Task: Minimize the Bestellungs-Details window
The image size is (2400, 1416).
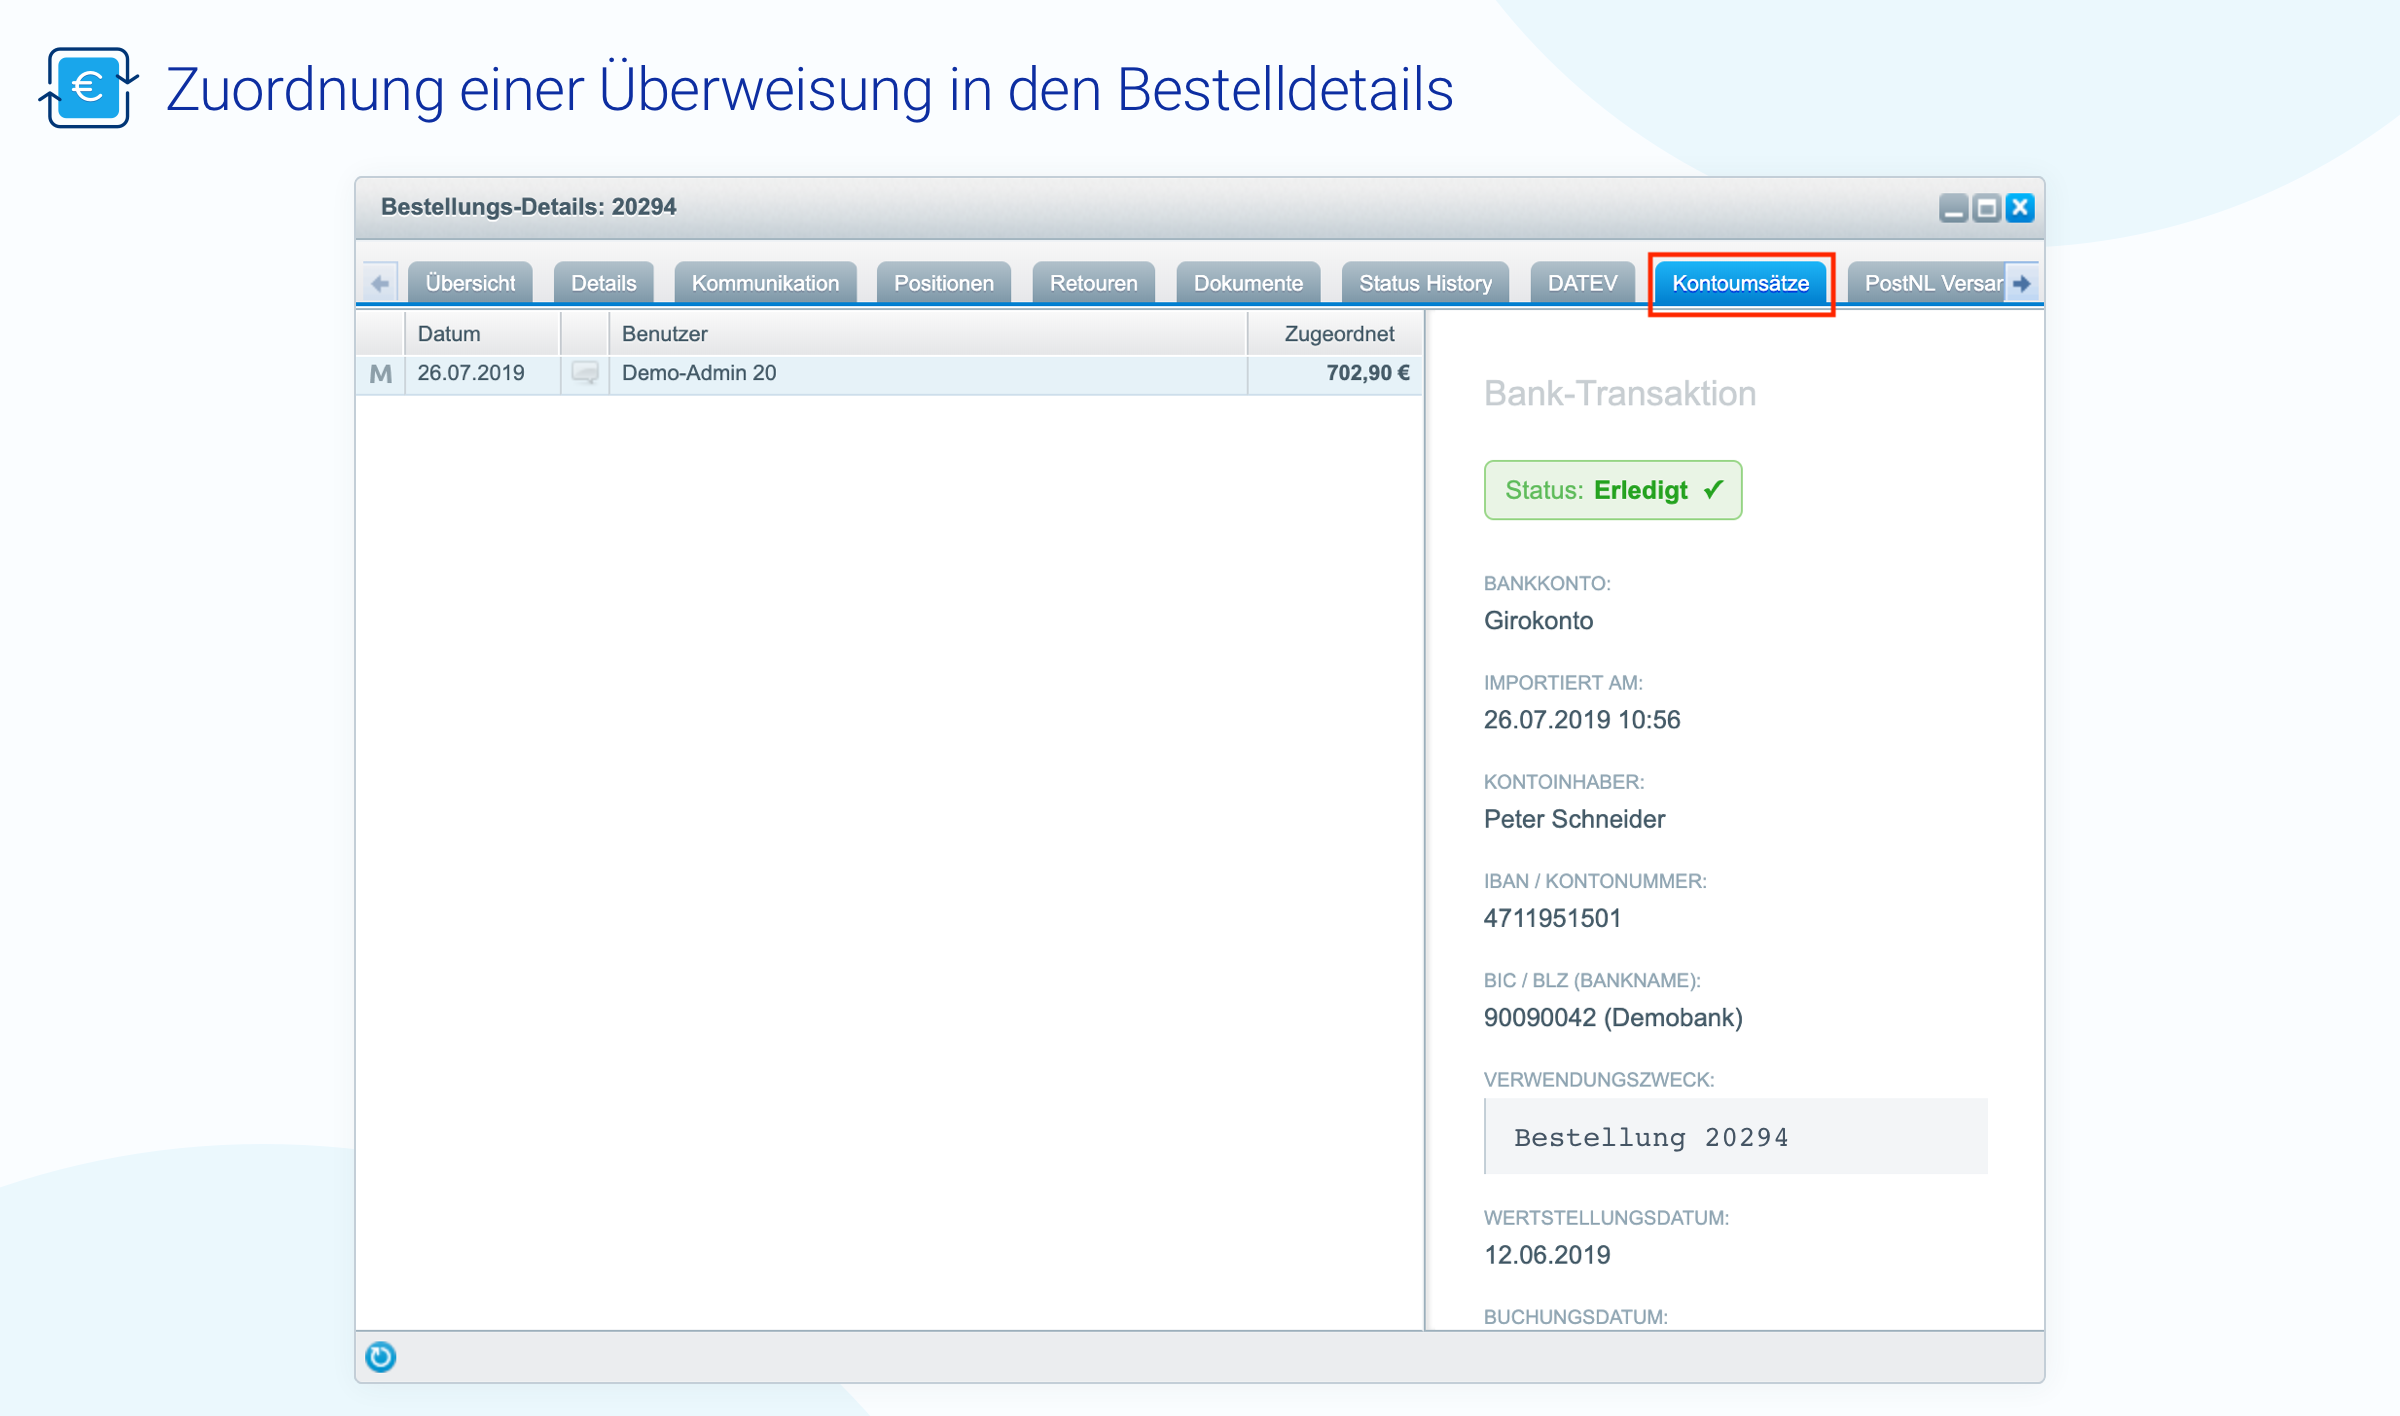Action: coord(1953,208)
